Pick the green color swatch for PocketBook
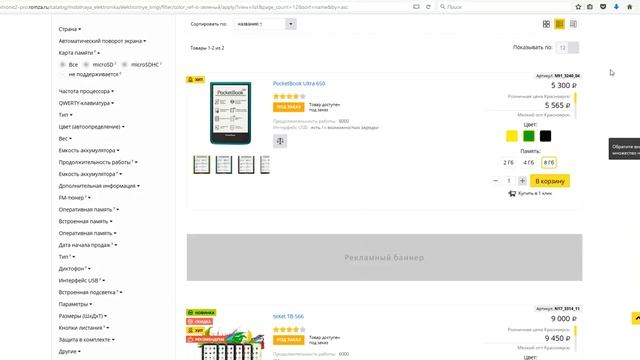Viewport: 640px width, 360px height. 529,136
